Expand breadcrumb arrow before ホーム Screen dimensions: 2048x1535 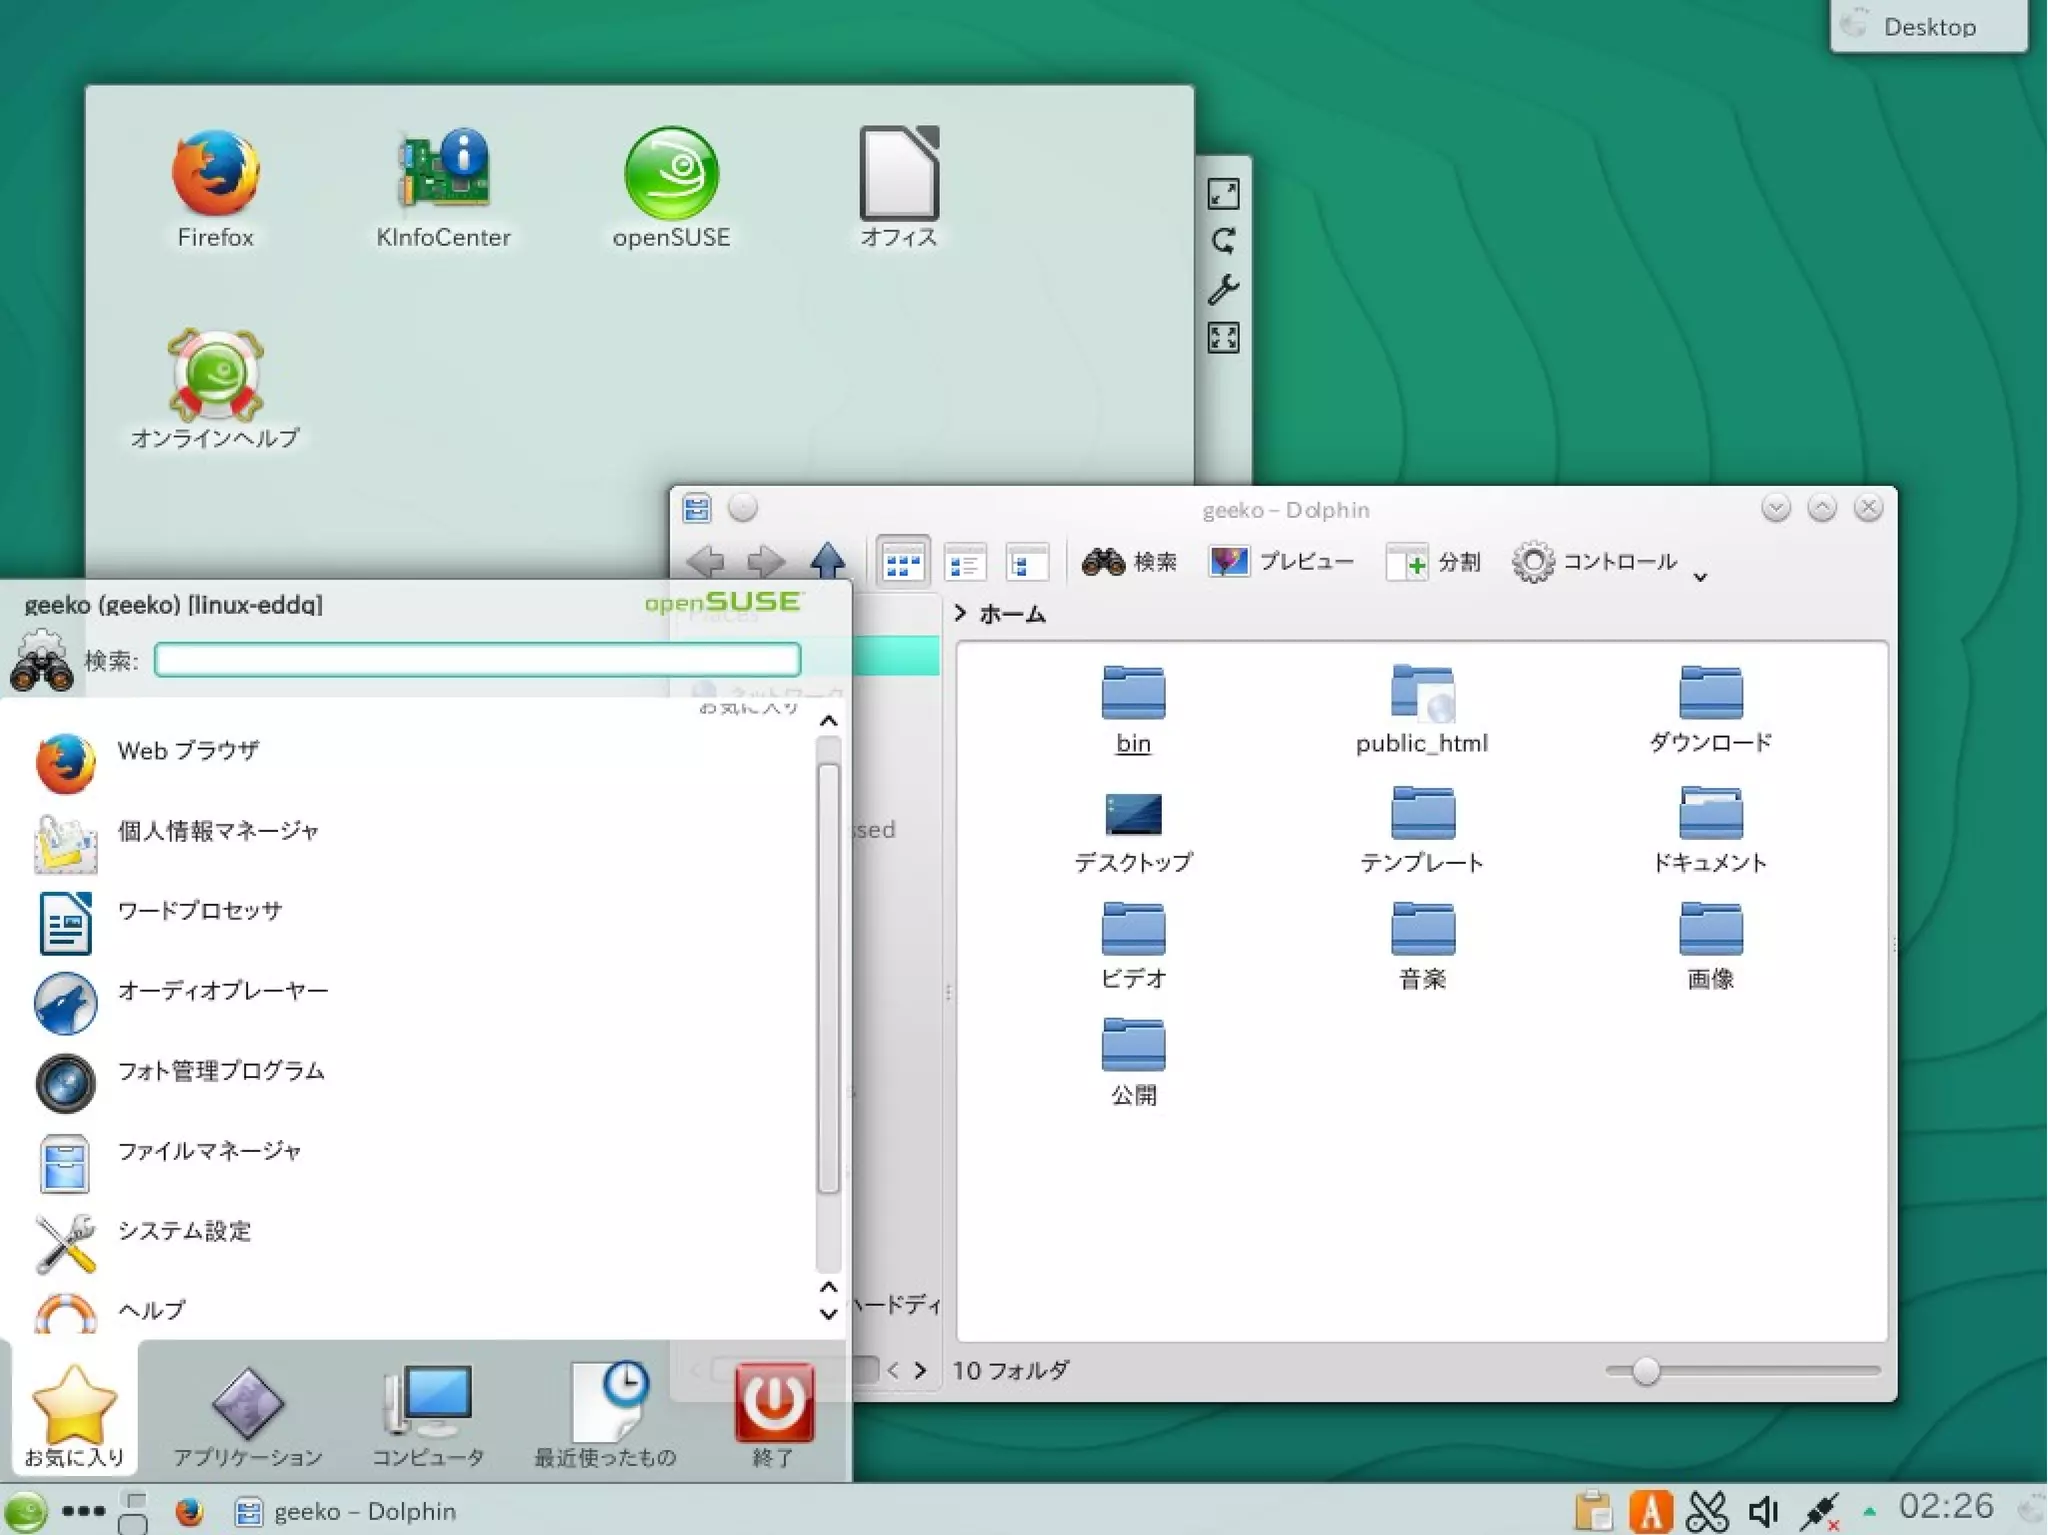(960, 613)
